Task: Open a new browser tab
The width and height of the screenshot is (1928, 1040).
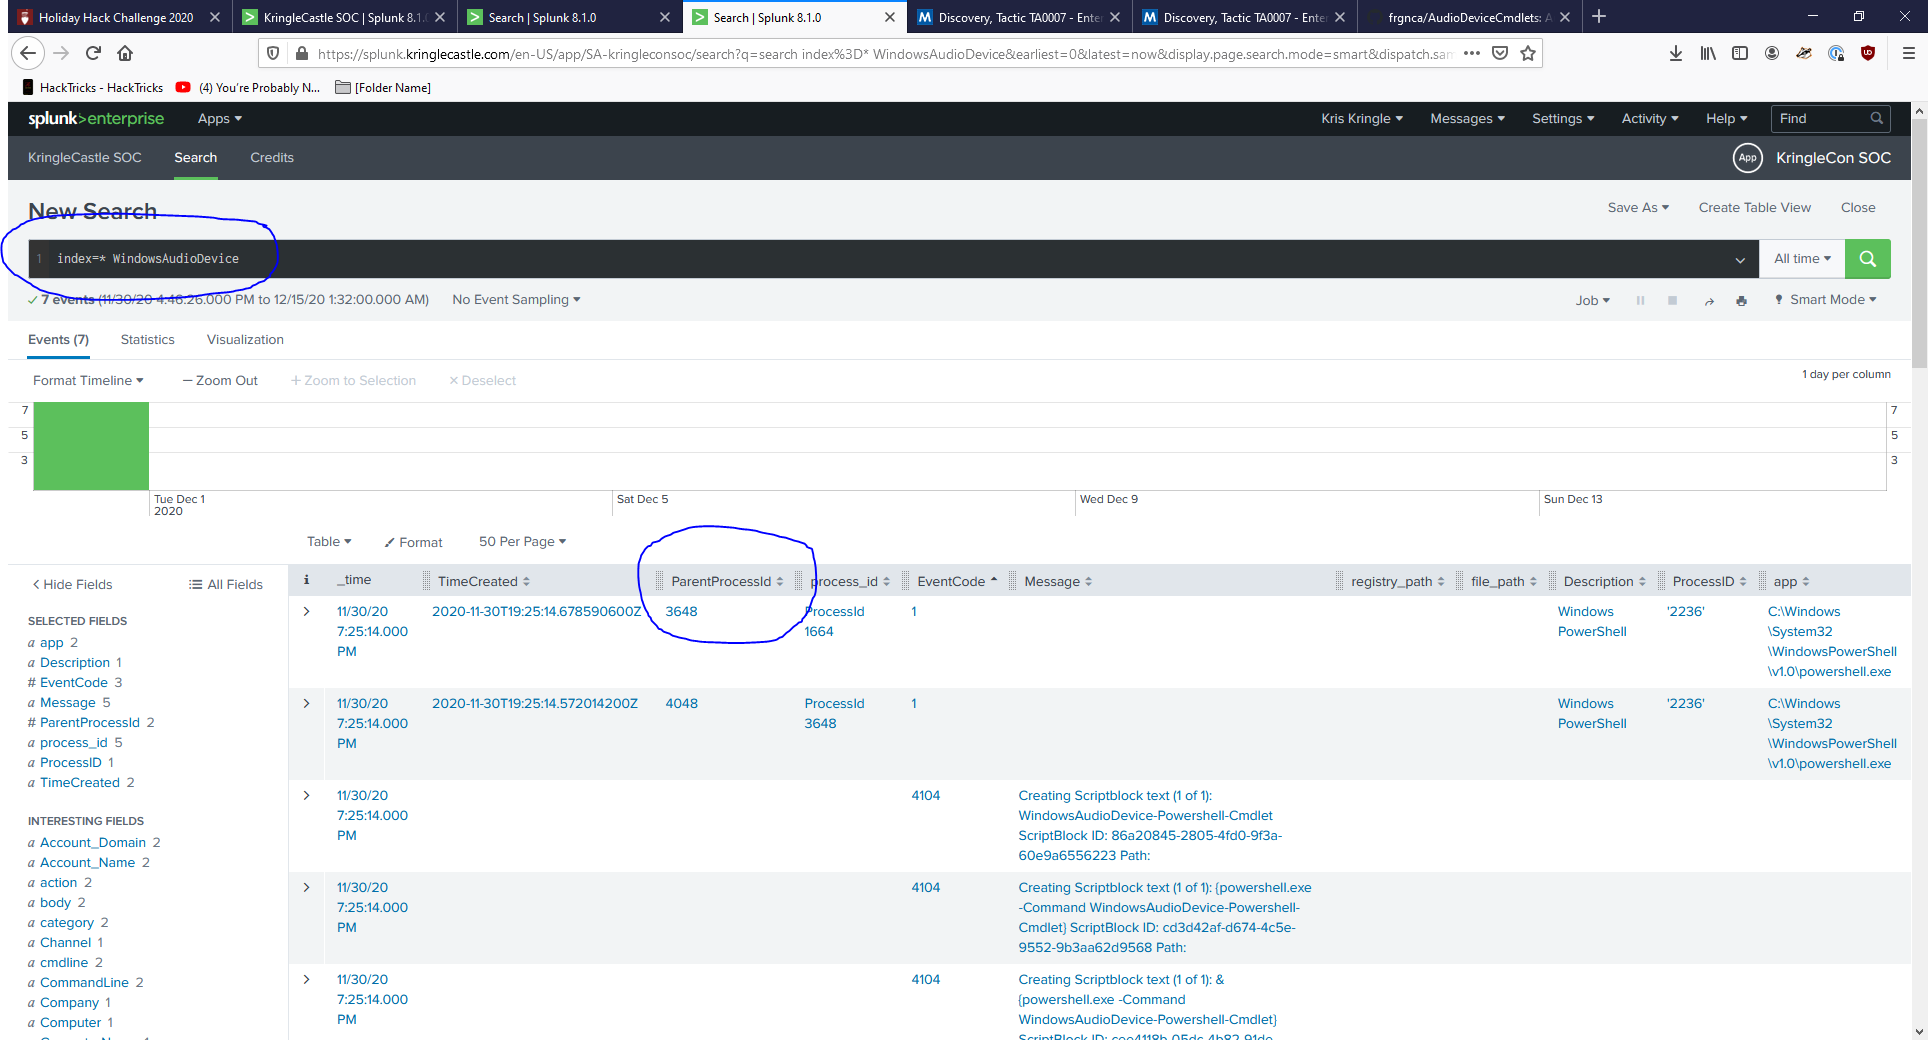Action: (1598, 17)
